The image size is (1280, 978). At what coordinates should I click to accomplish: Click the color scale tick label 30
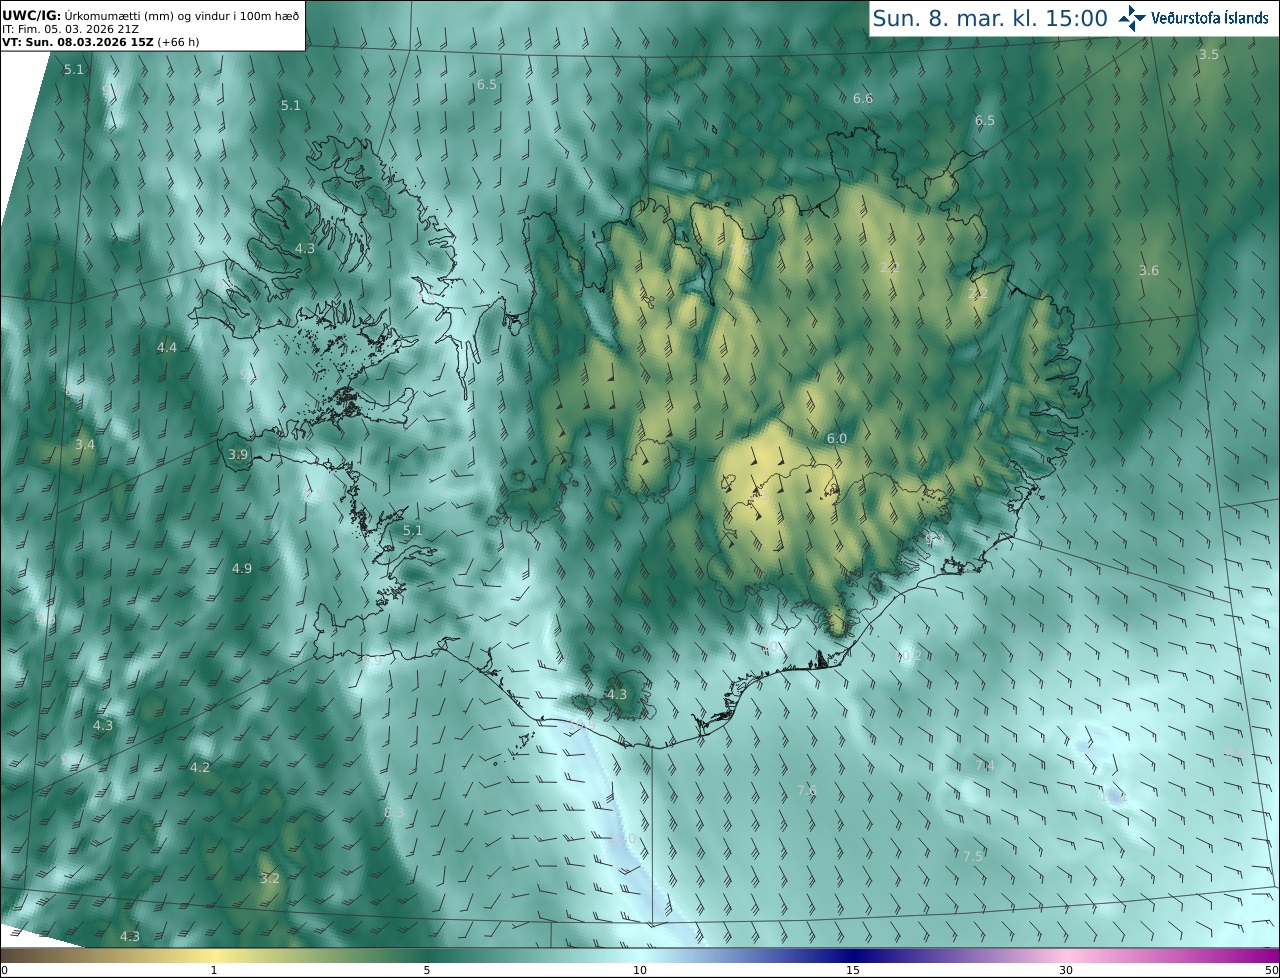pos(1066,970)
